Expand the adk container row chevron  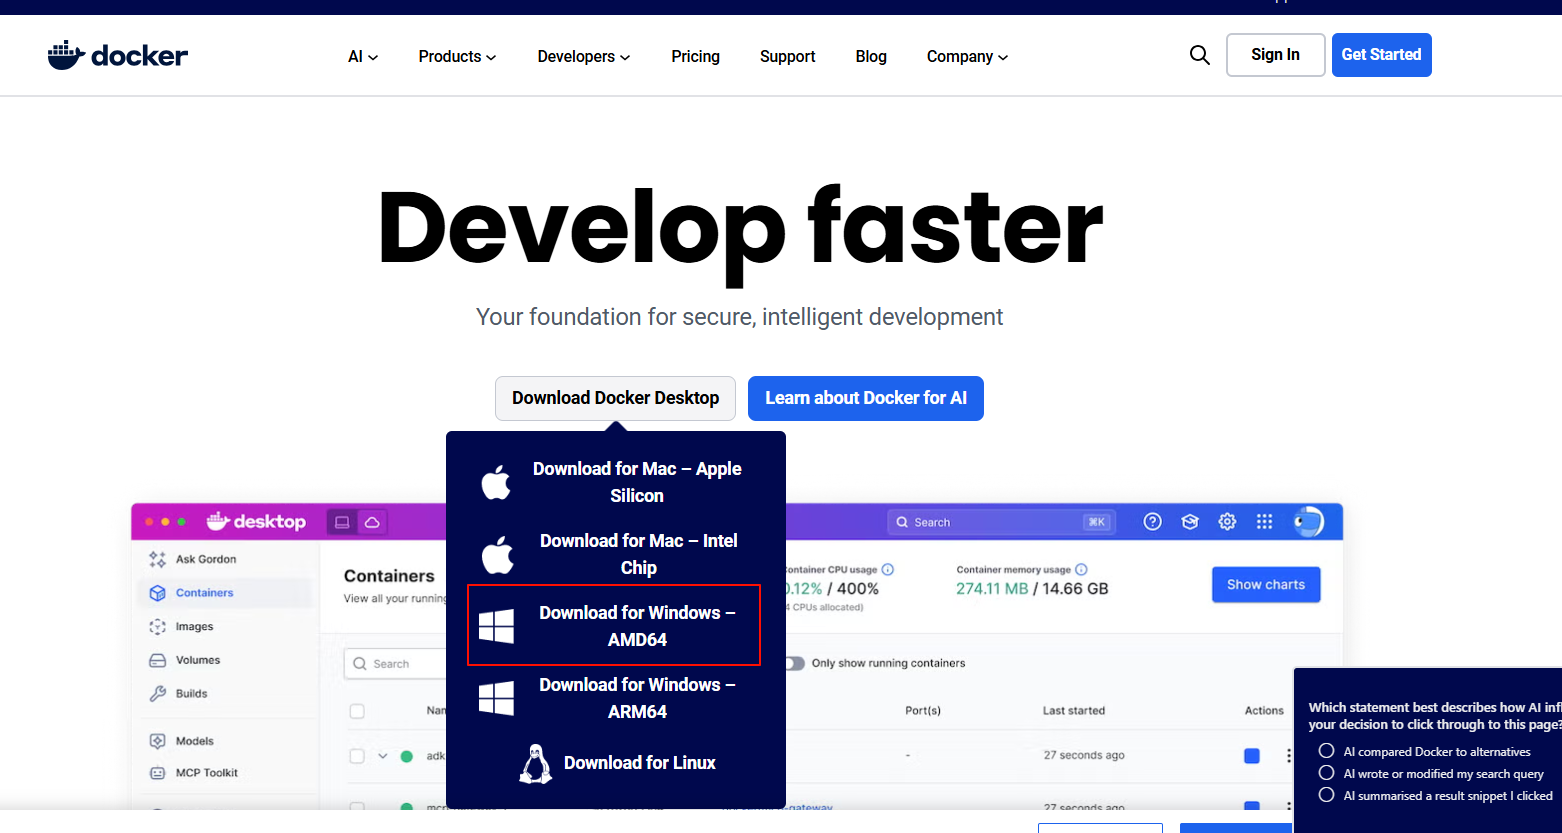tap(382, 756)
